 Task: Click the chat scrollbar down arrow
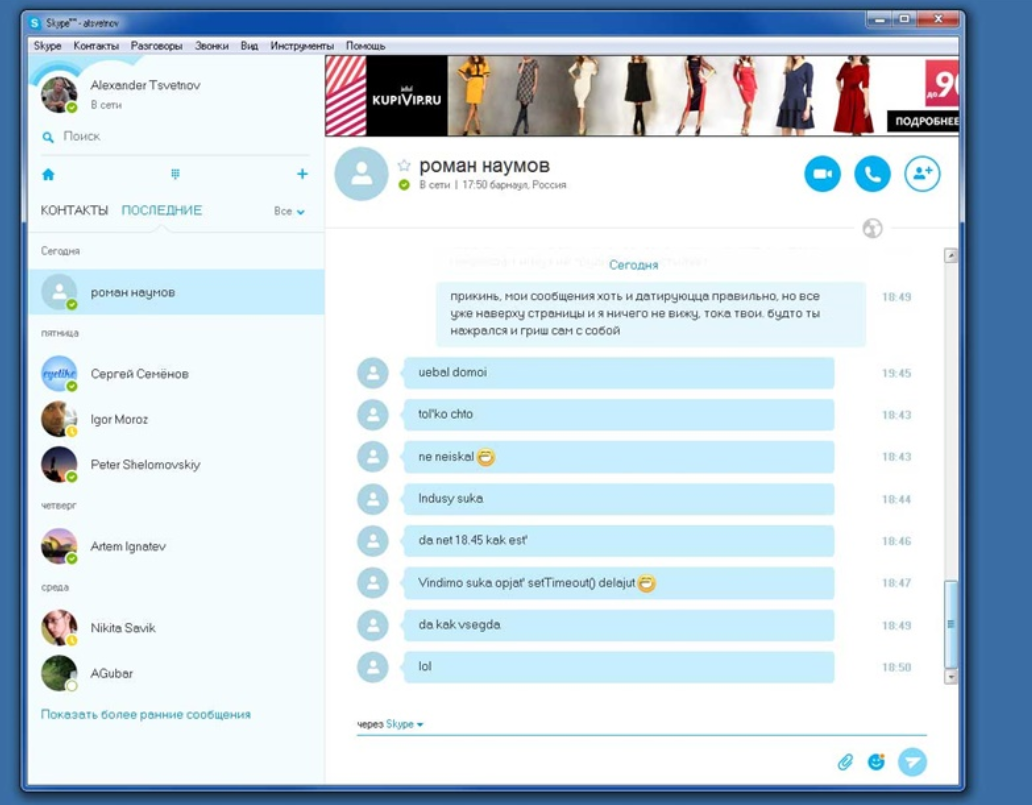point(950,677)
